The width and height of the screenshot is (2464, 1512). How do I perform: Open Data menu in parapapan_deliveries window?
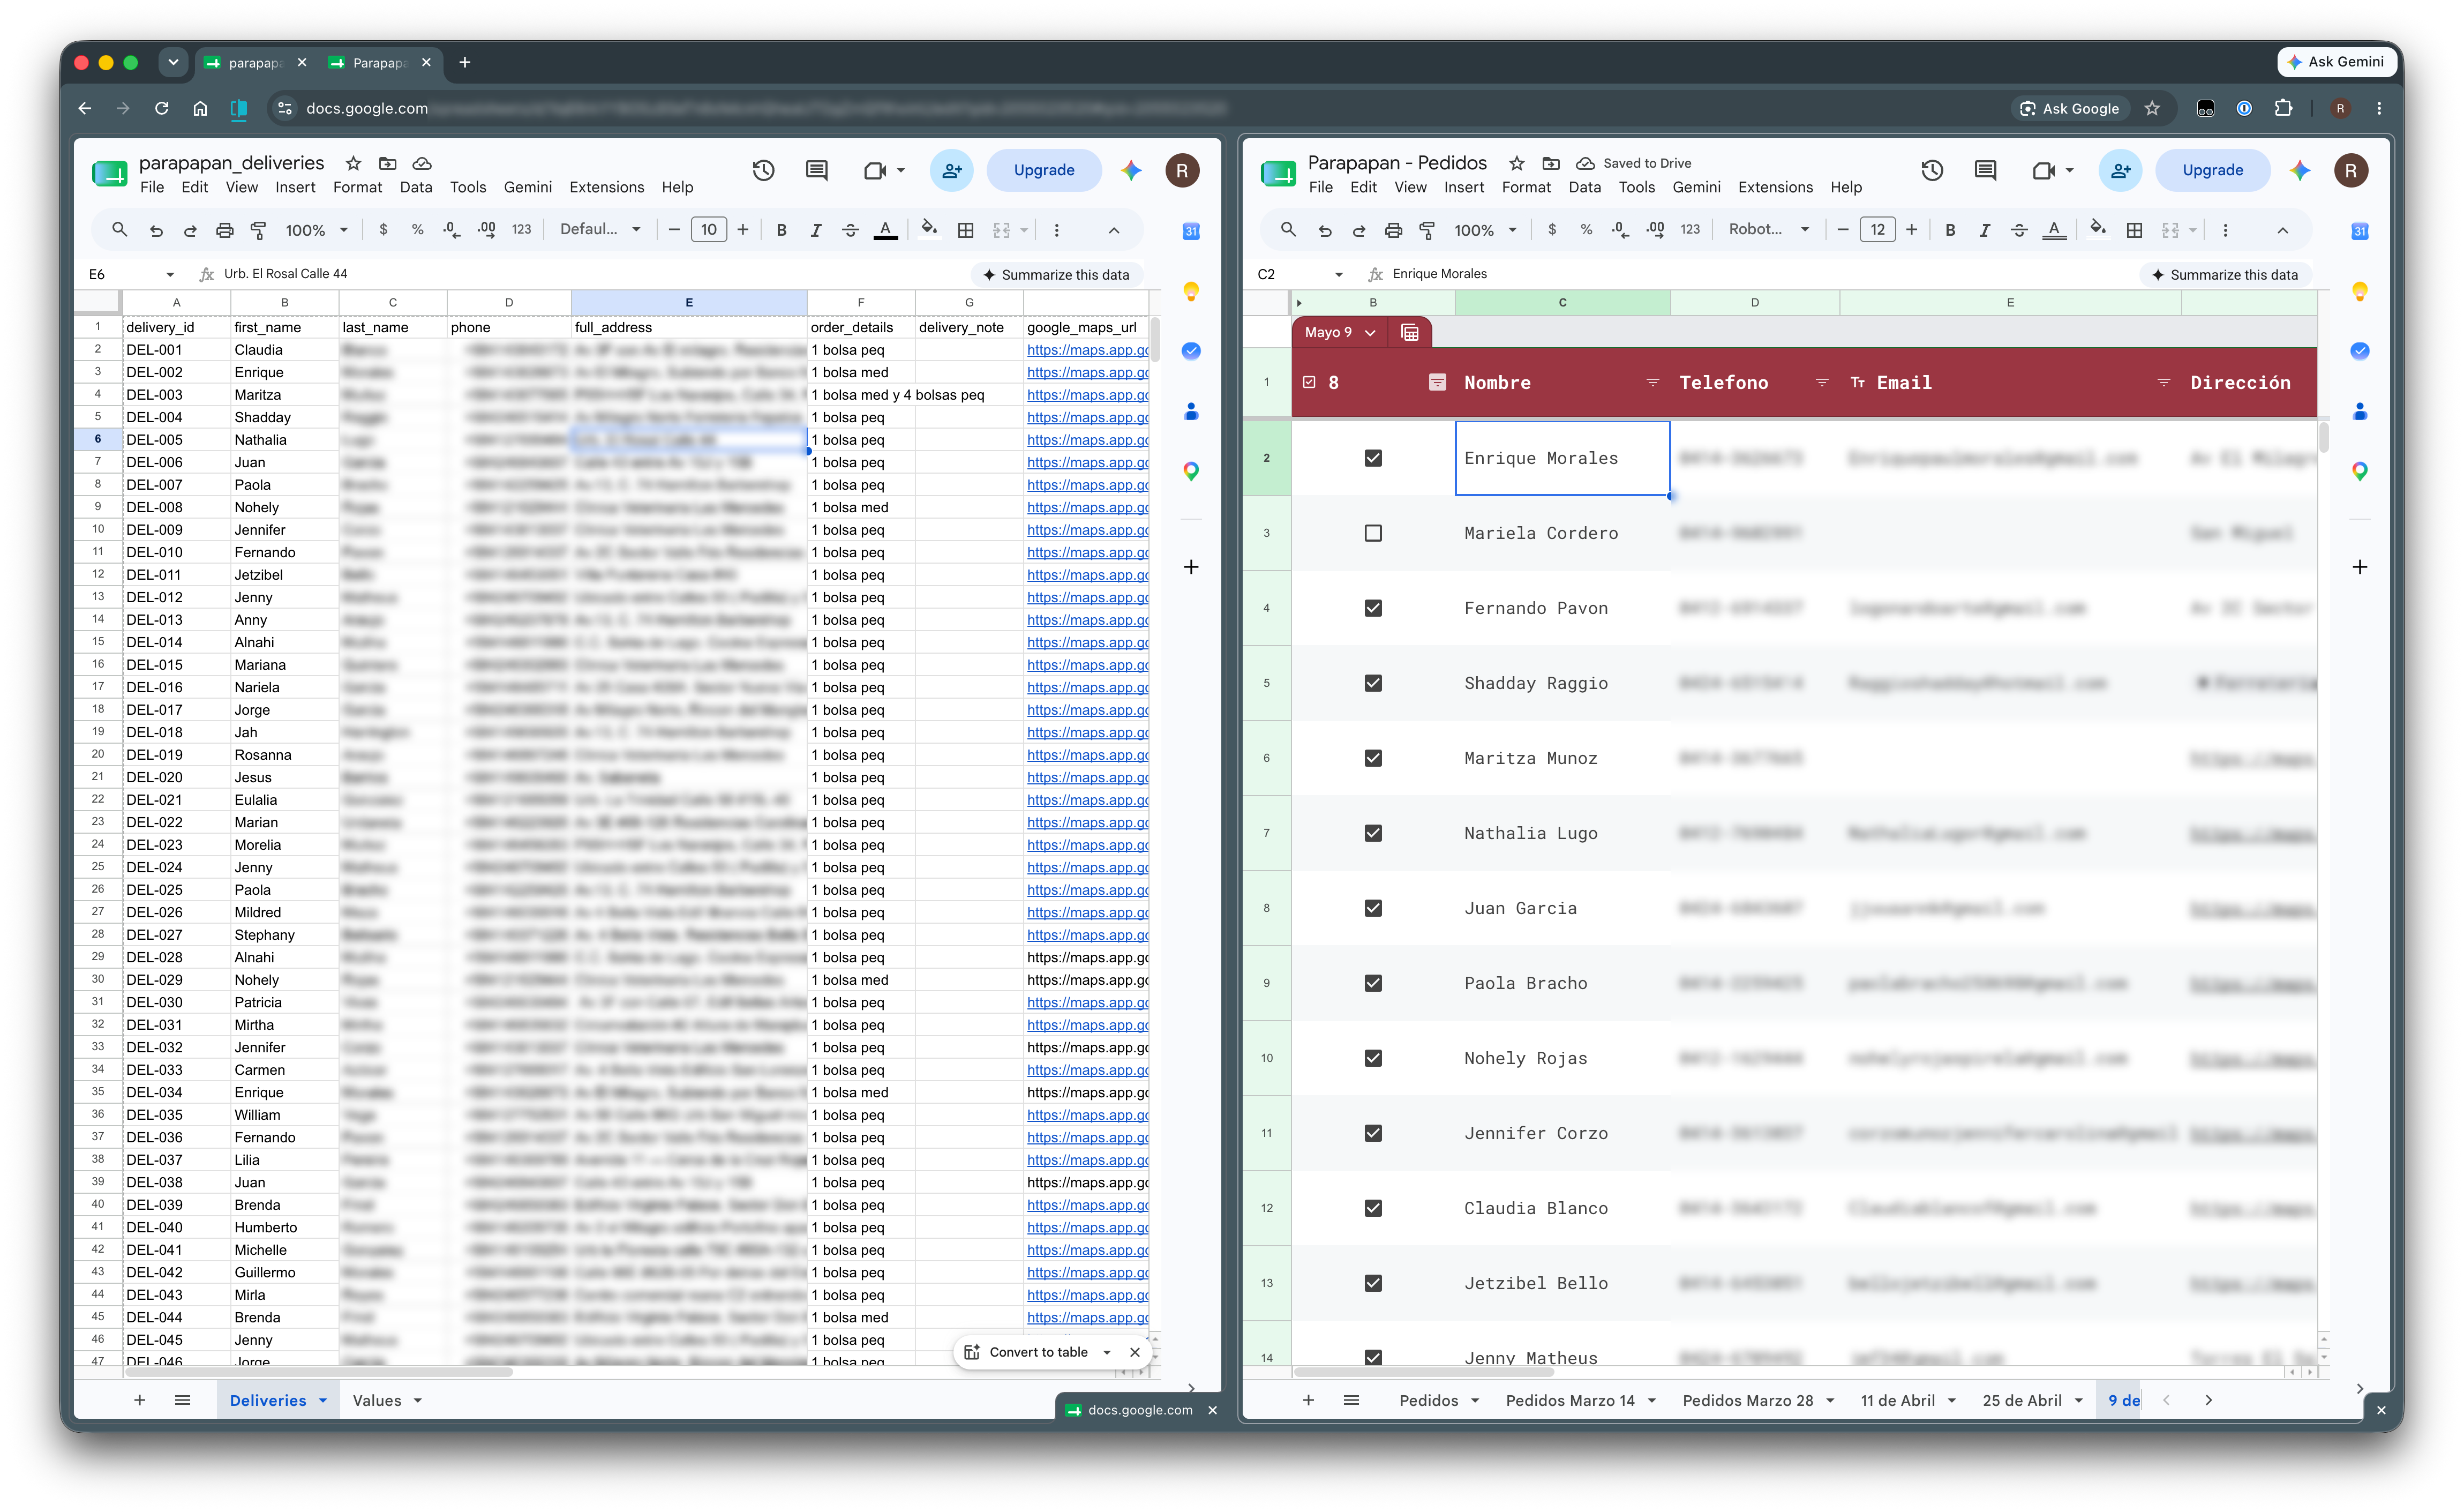coord(415,188)
